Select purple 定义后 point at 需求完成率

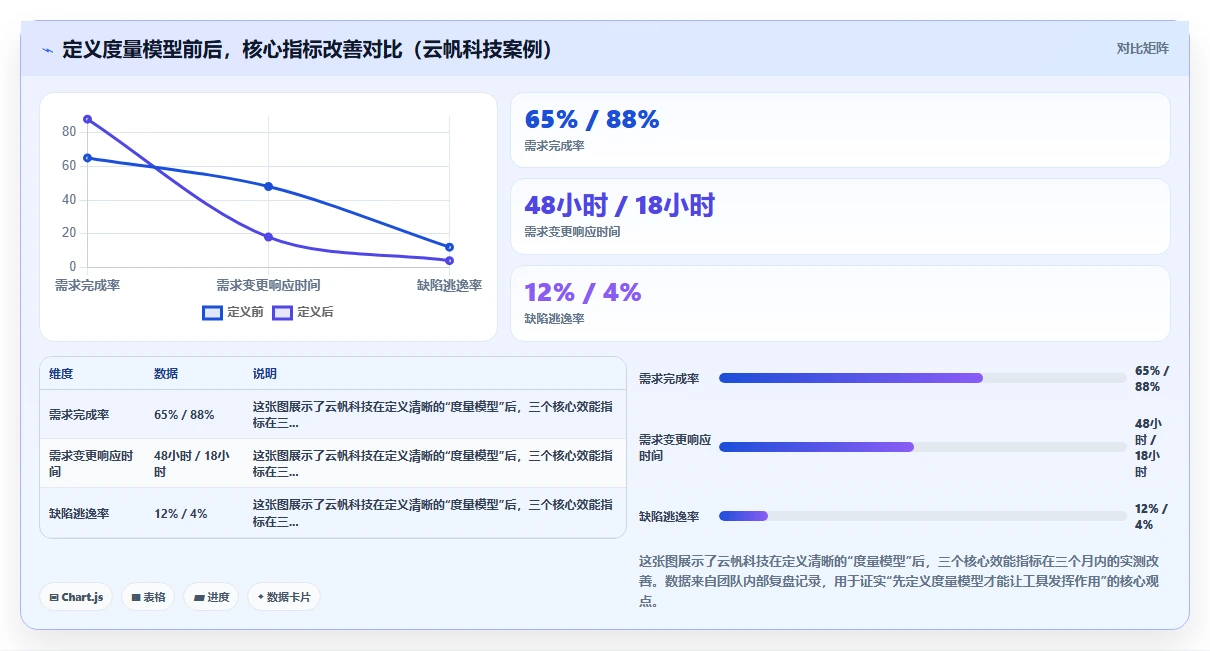[88, 119]
